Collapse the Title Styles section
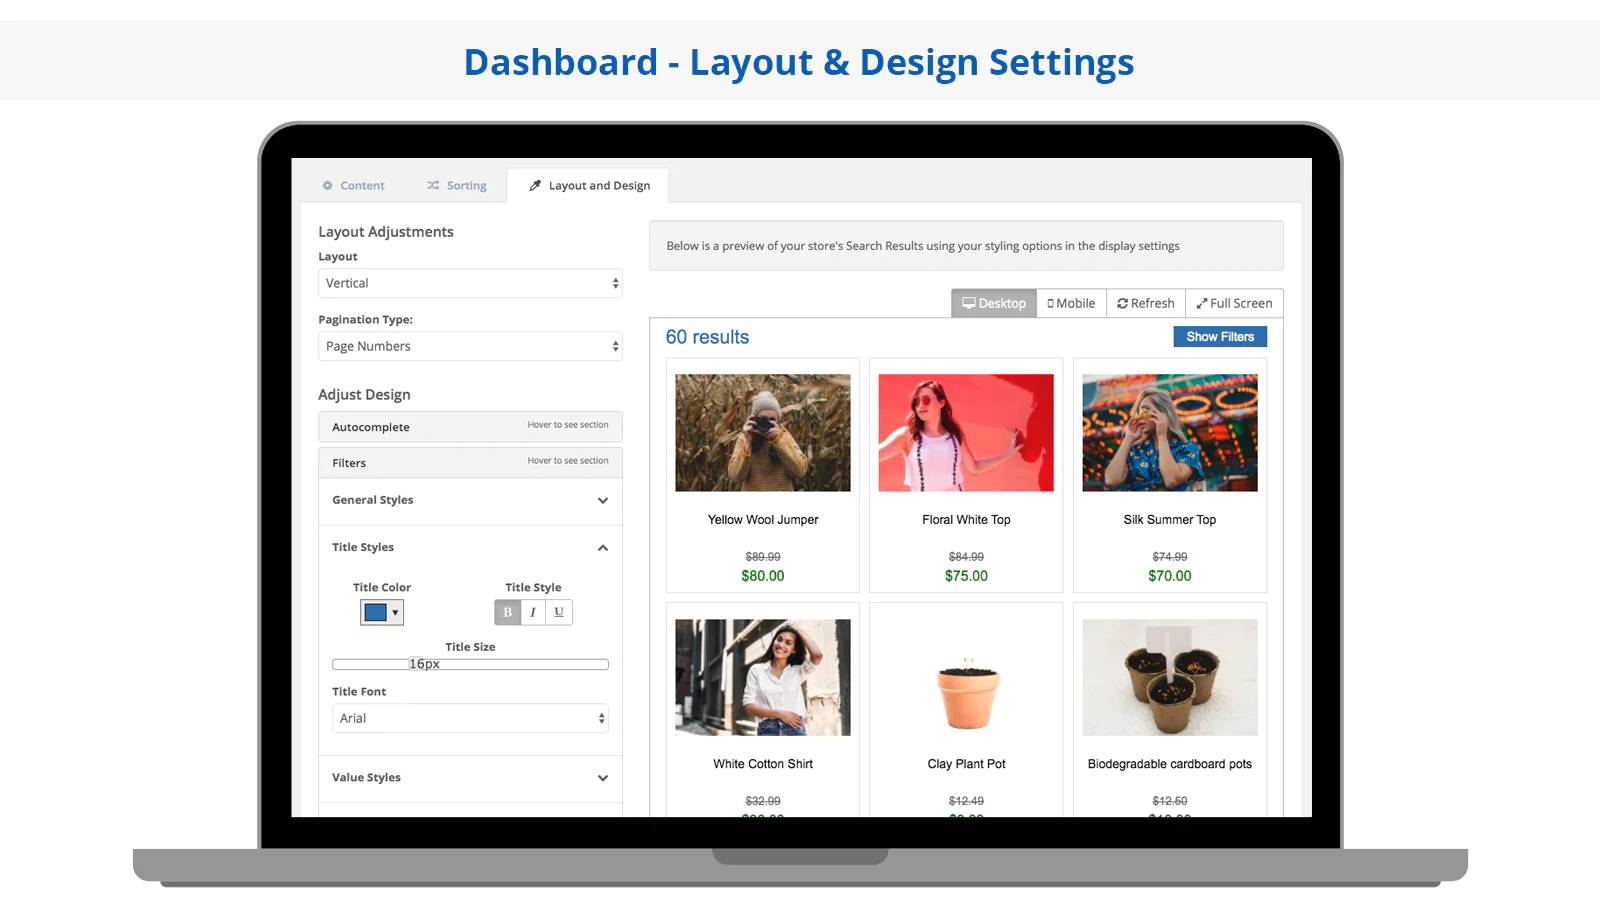Viewport: 1600px width, 900px height. pyautogui.click(x=470, y=547)
